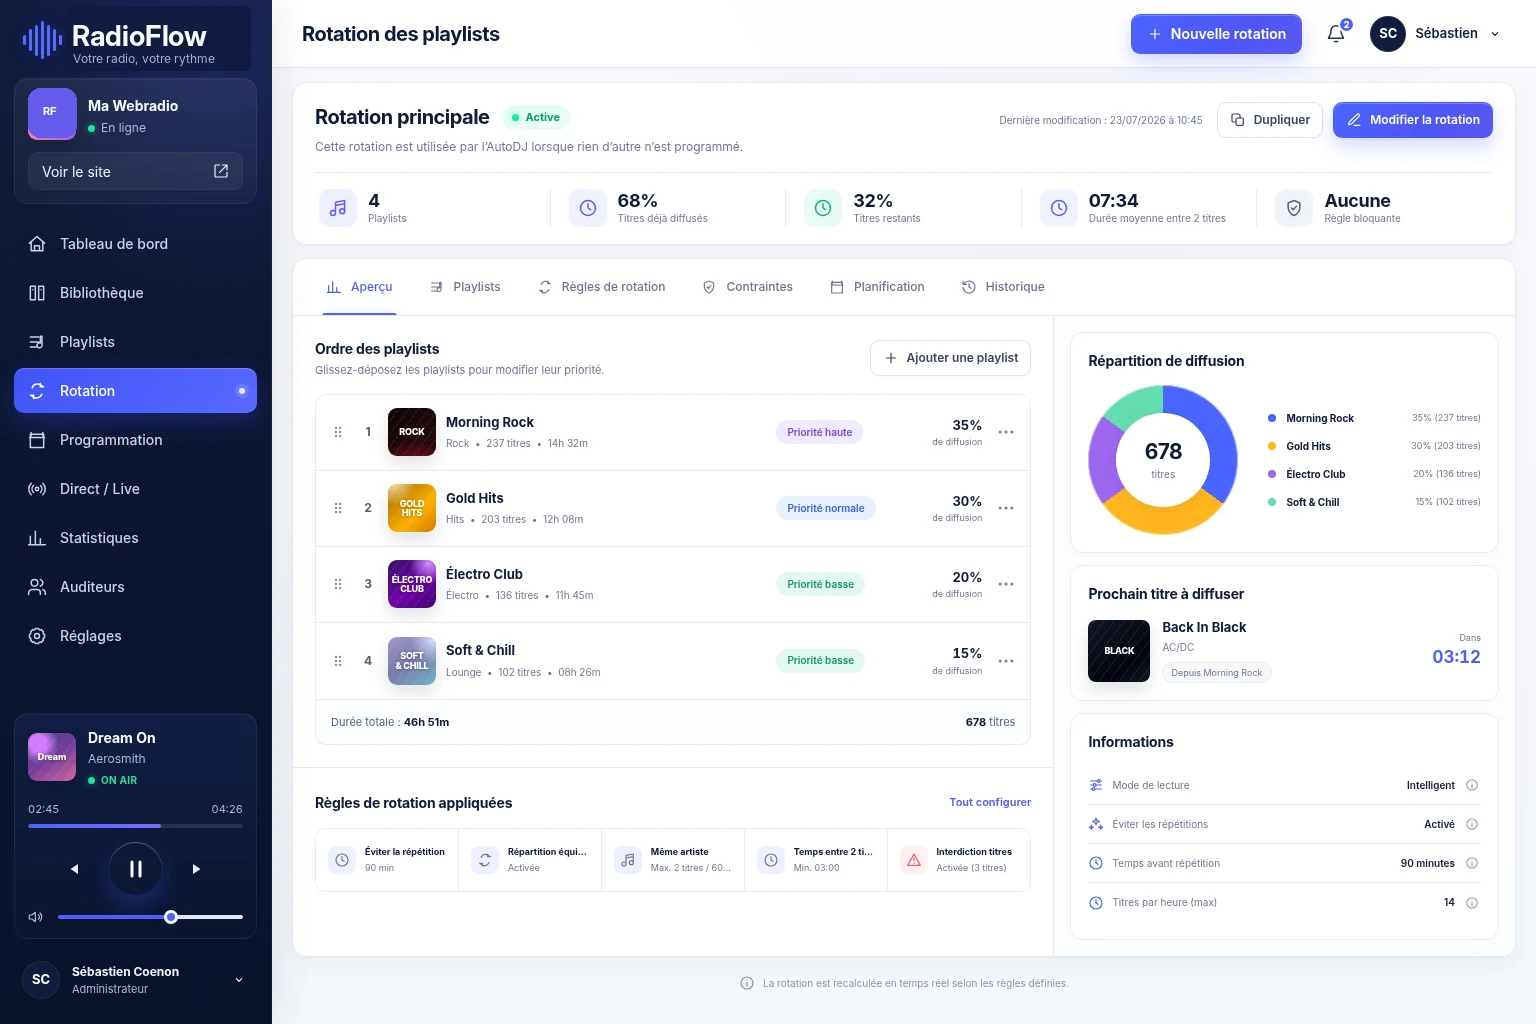Grab the Gold Hits drag handle

(x=338, y=508)
